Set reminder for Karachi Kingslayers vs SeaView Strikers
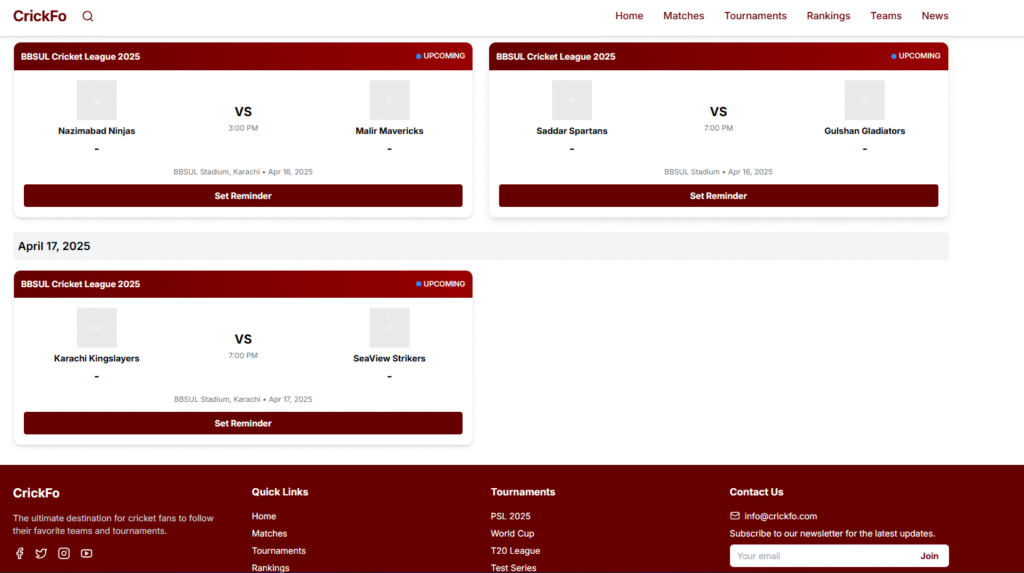The height and width of the screenshot is (573, 1024). pos(243,423)
